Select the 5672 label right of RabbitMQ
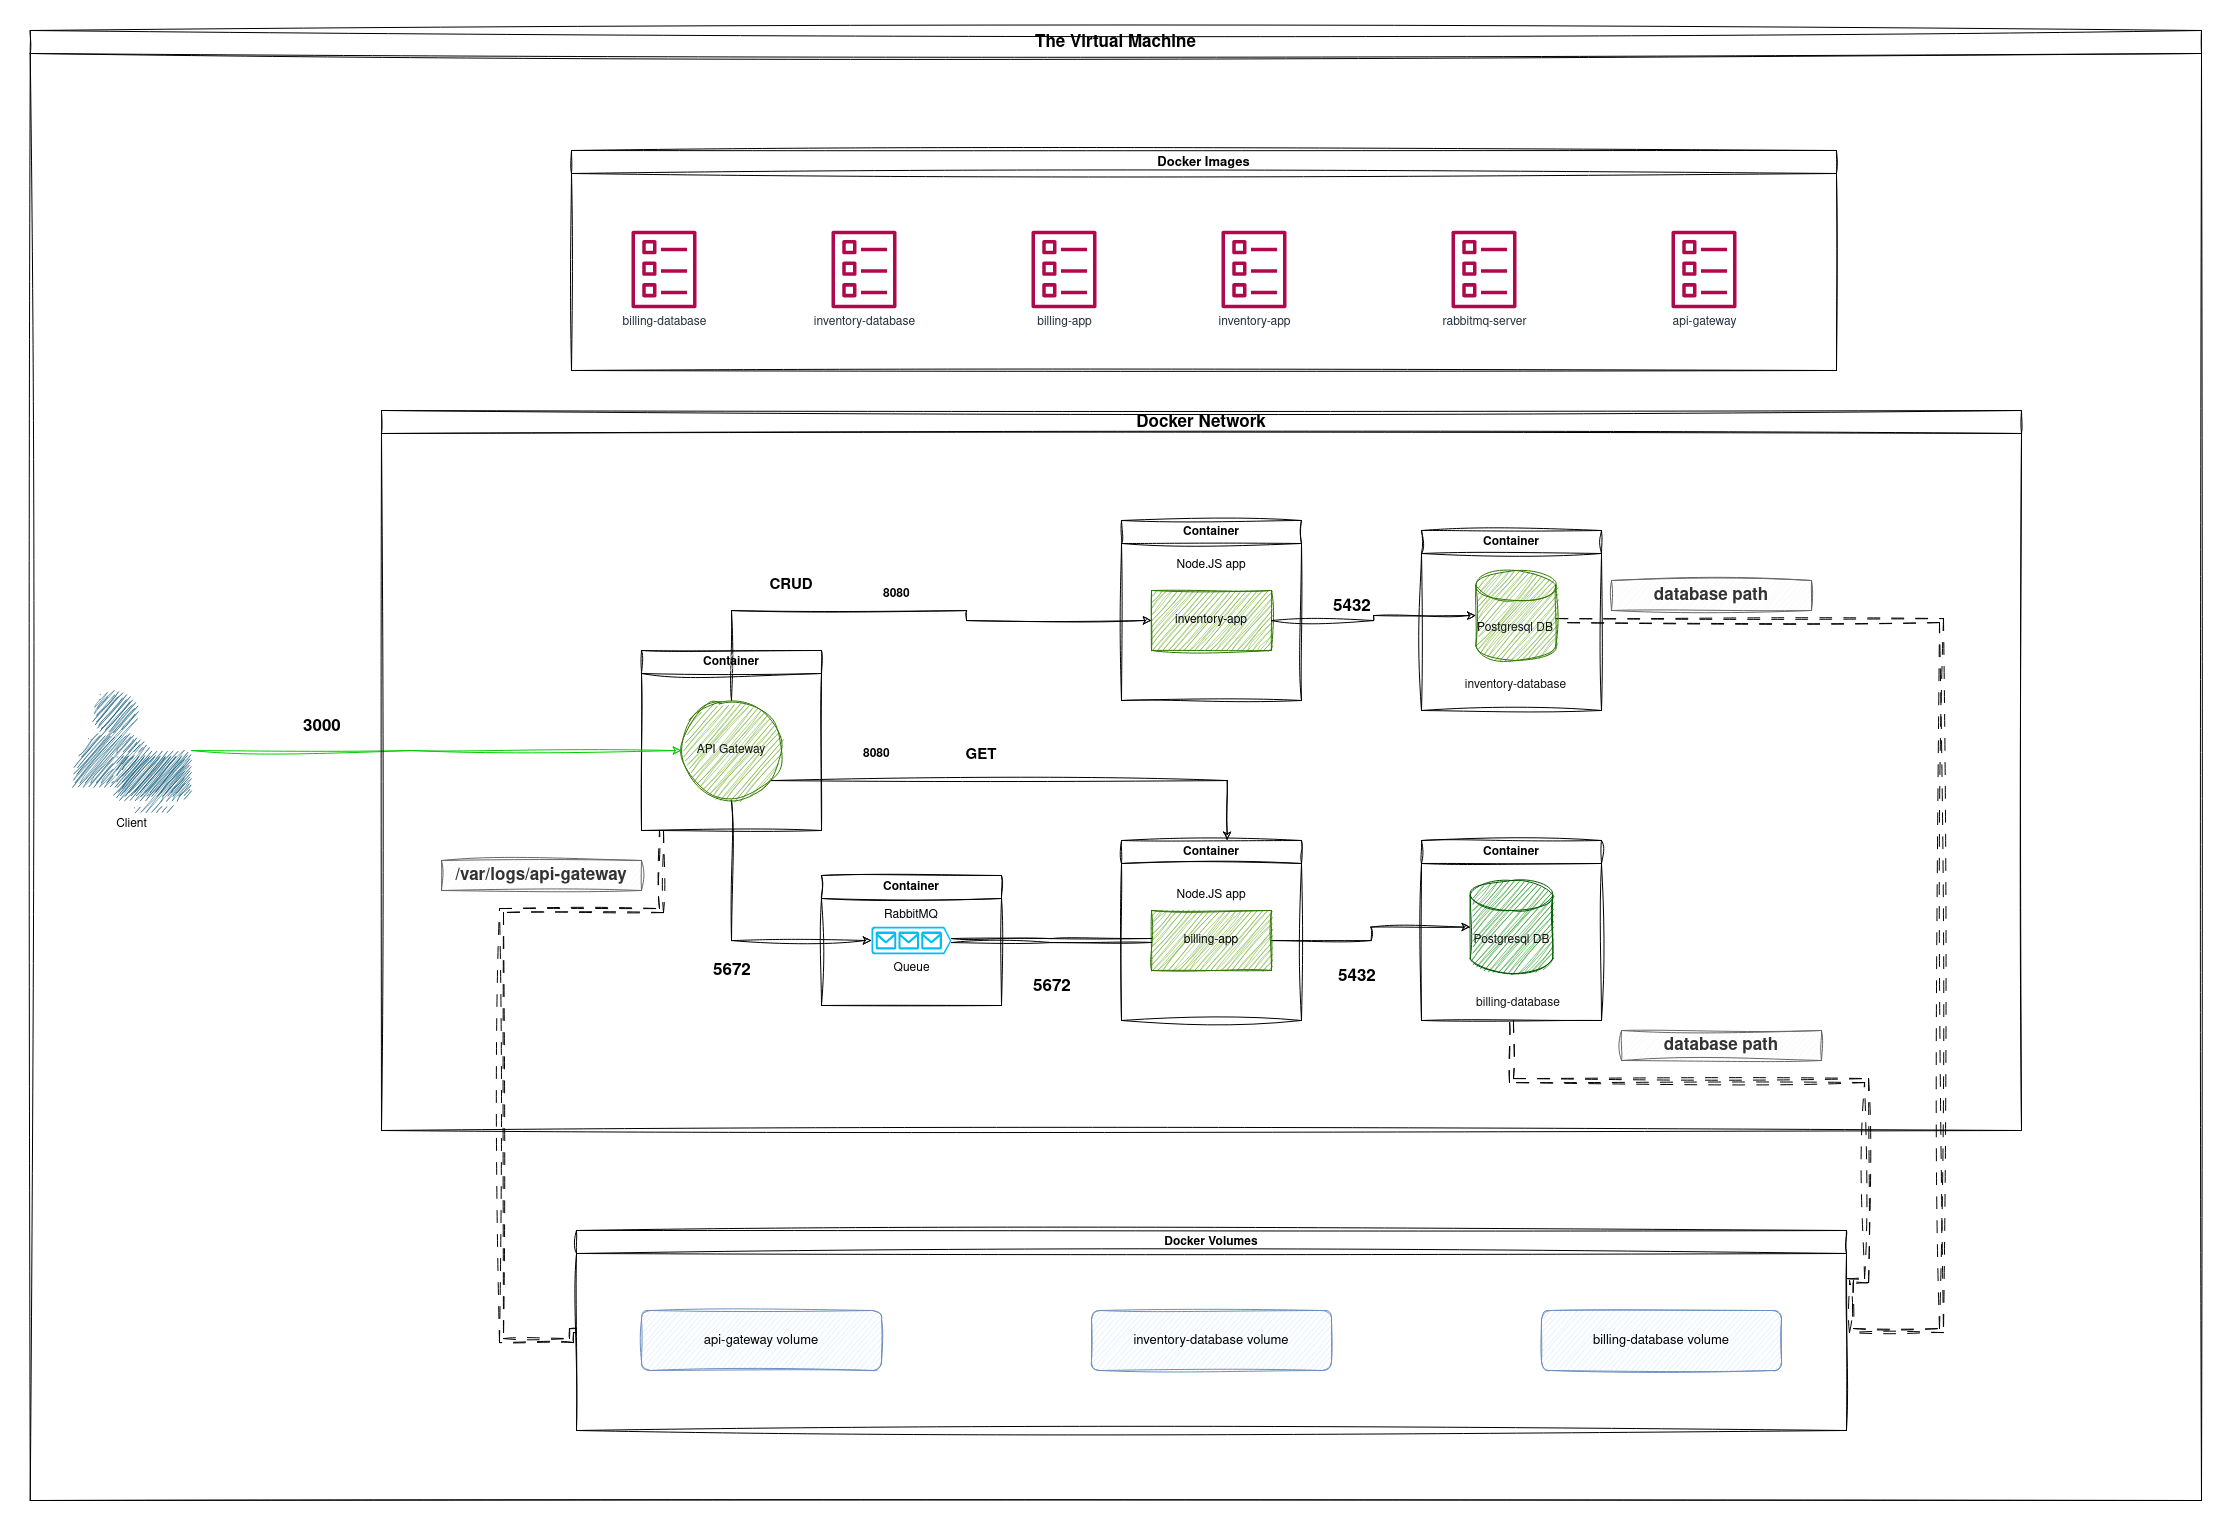Screen dimensions: 2233x1531 1052,985
